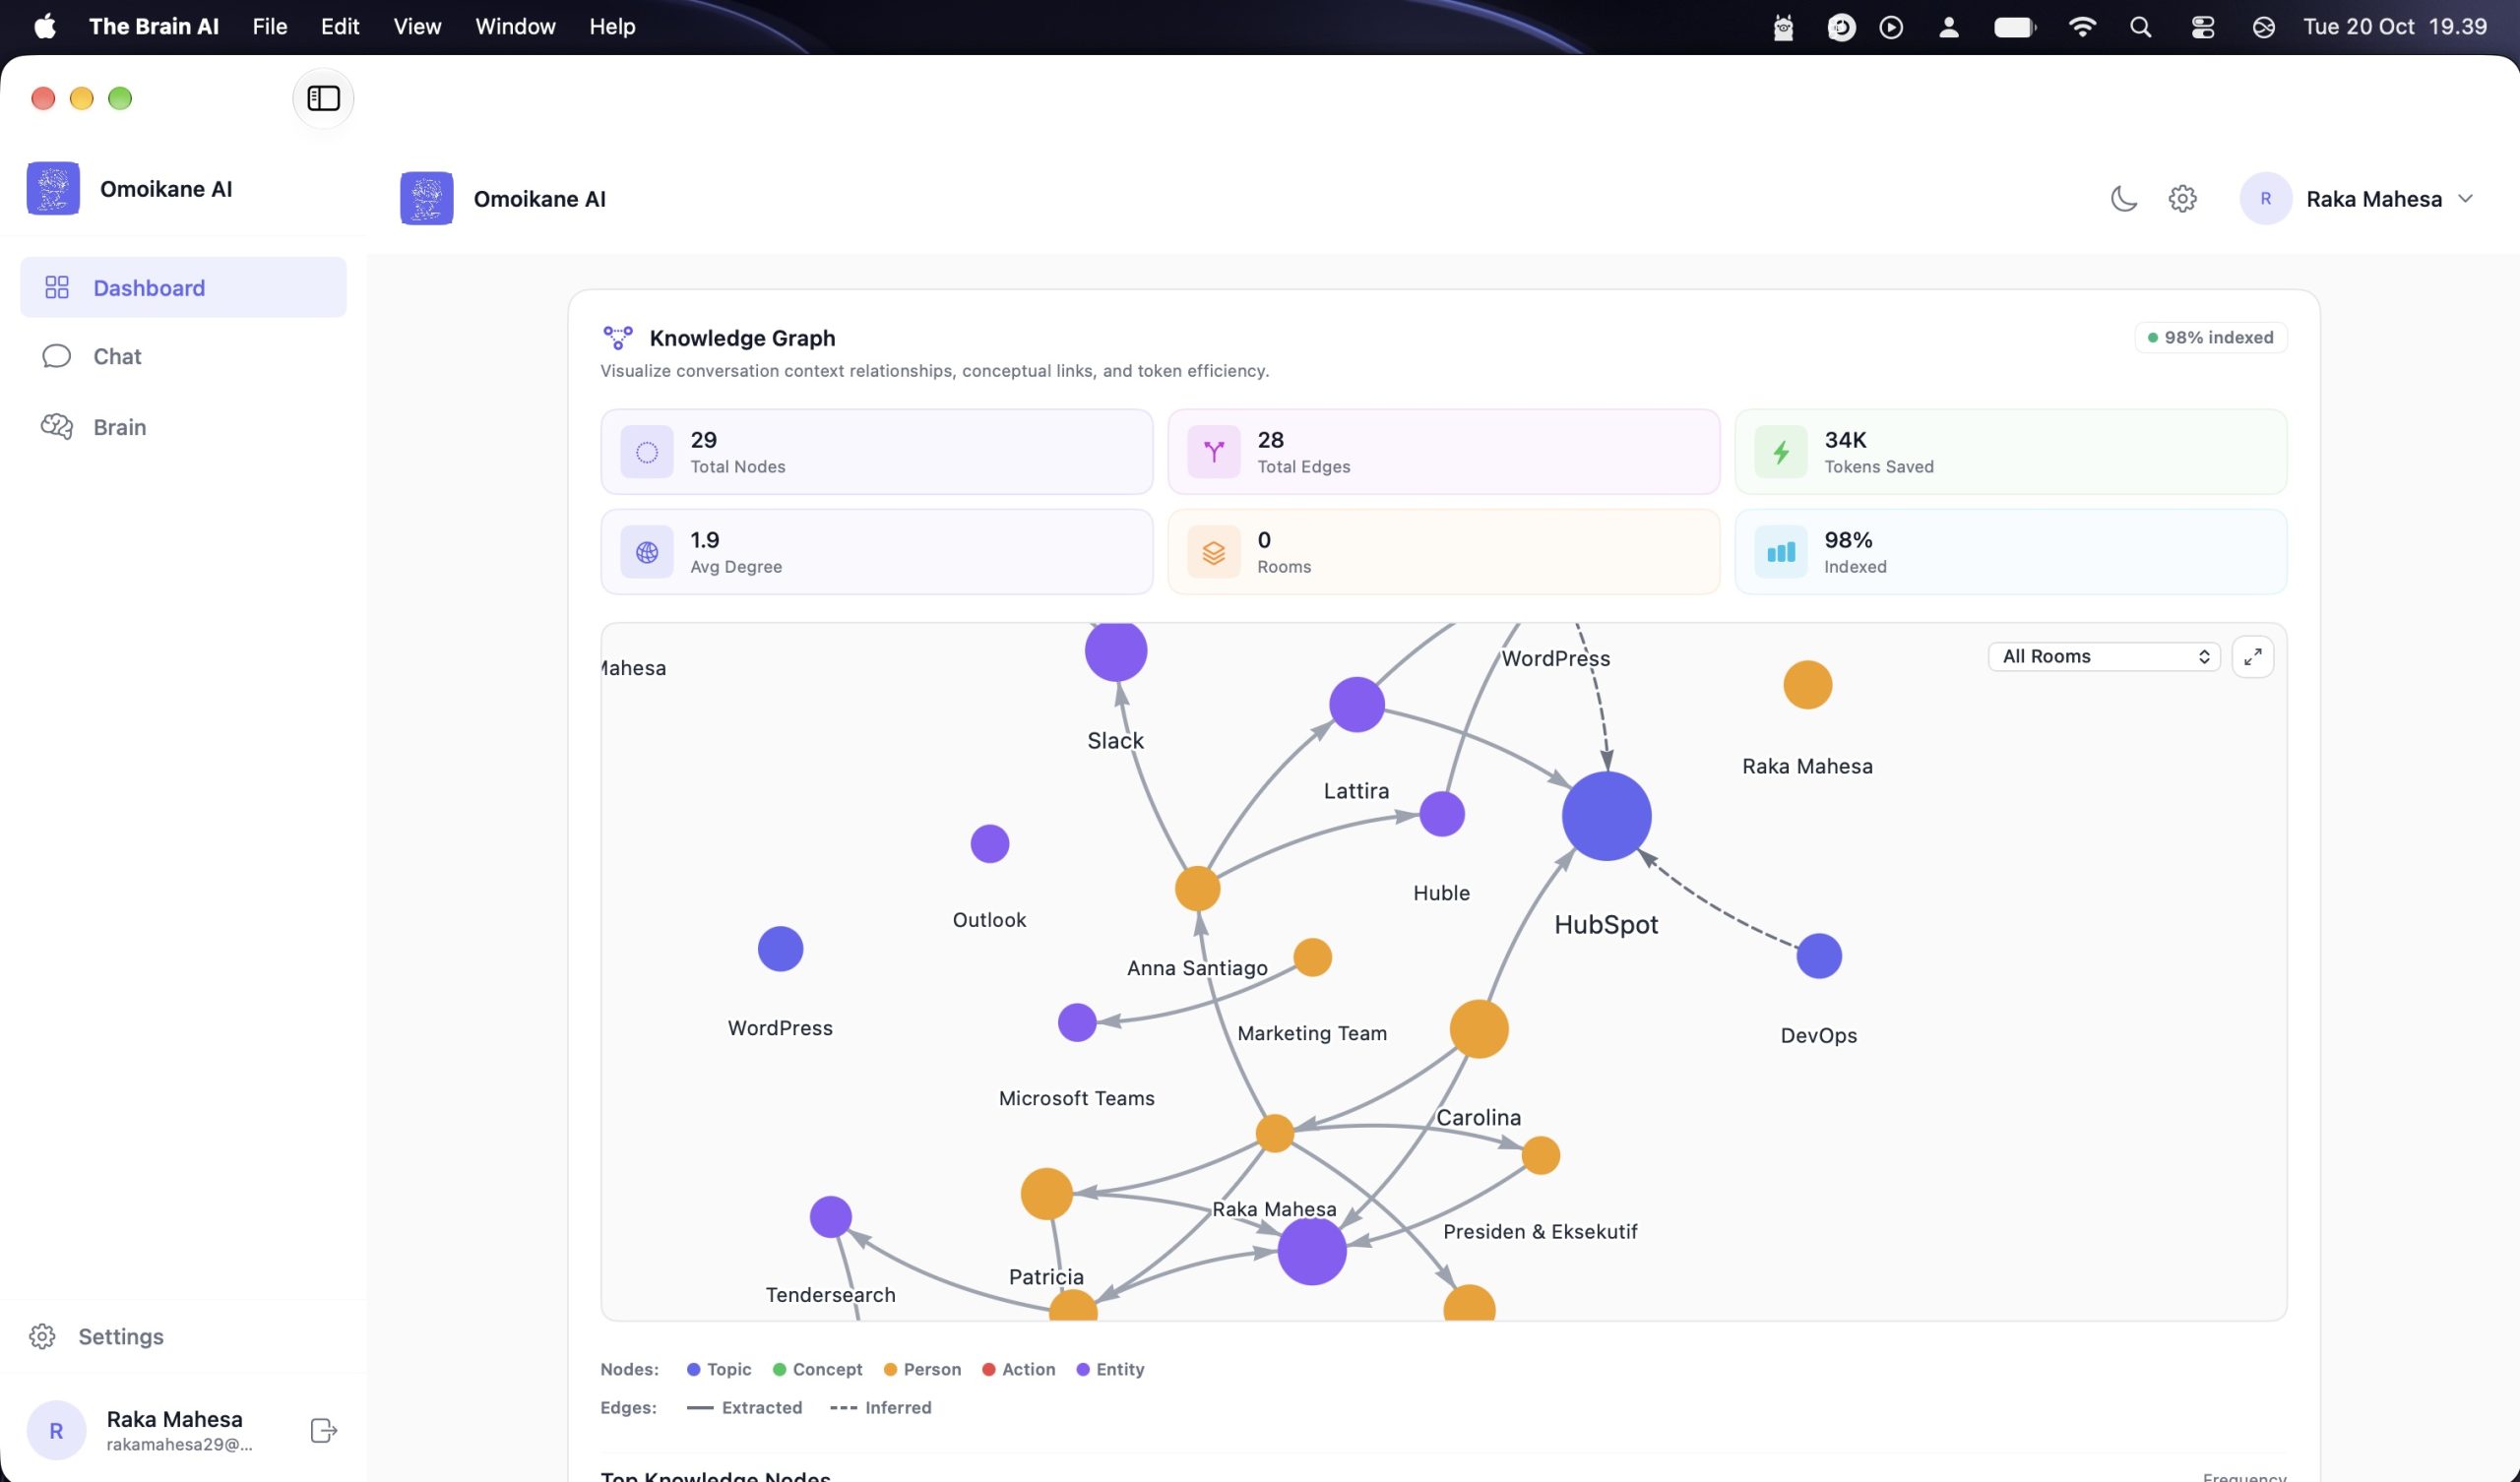
Task: Go to Dashboard in sidebar
Action: pos(183,288)
